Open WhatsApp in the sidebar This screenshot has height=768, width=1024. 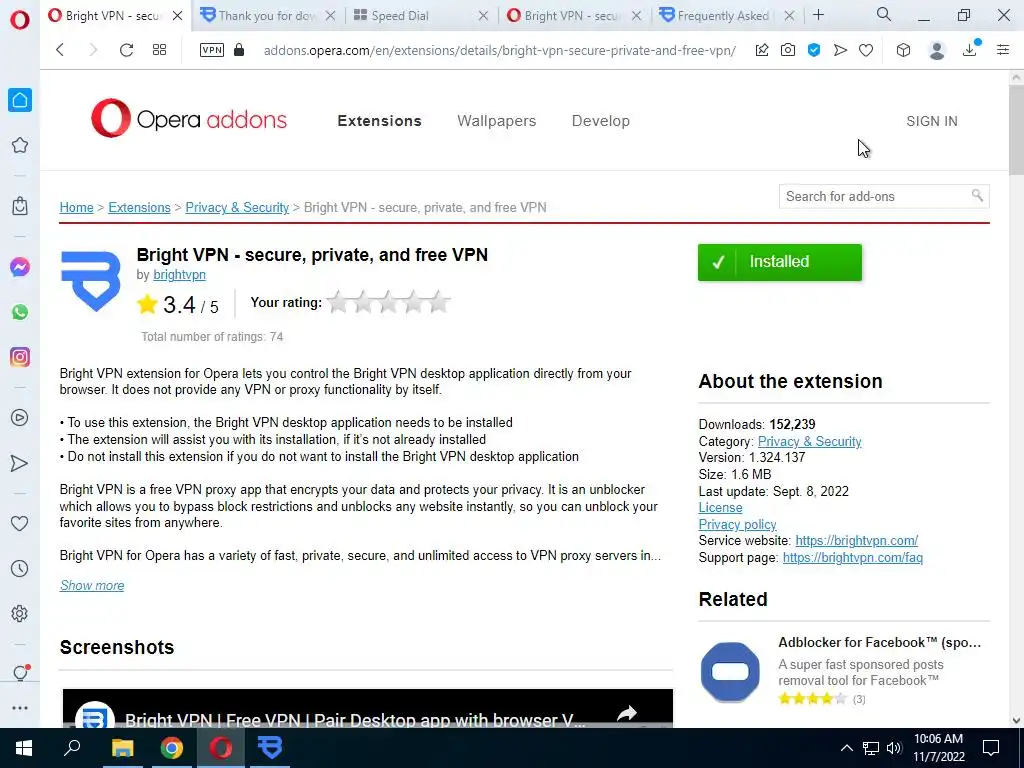[20, 312]
